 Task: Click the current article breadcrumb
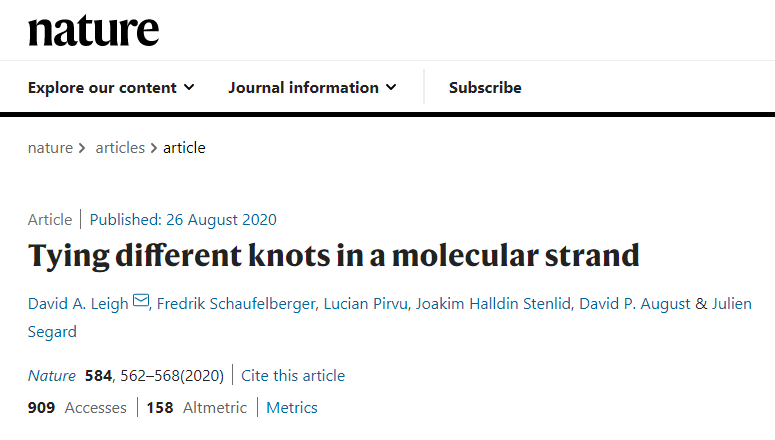pos(184,148)
